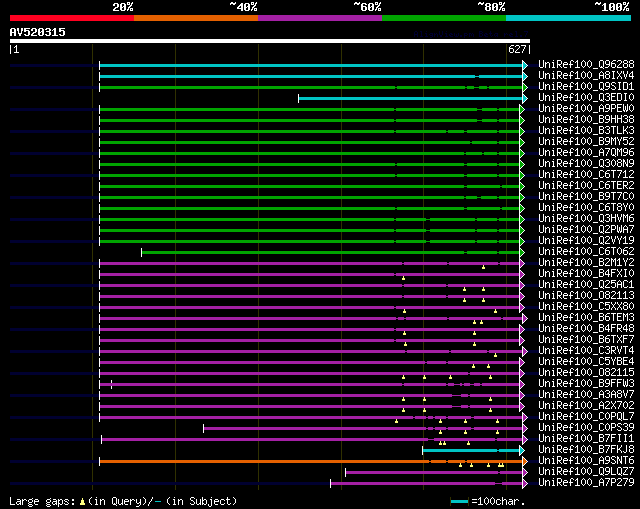Click the UniRef100_B9T7C0 label
This screenshot has width=640, height=509.
tap(586, 197)
